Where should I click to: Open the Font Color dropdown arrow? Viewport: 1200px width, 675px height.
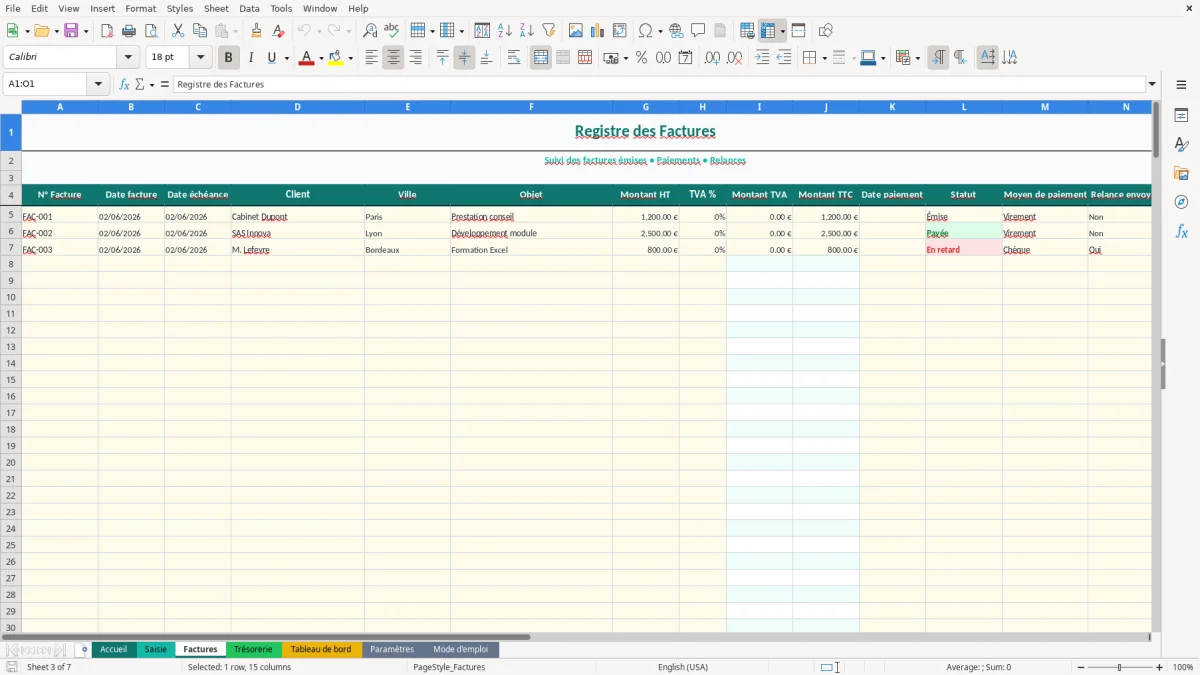point(321,58)
